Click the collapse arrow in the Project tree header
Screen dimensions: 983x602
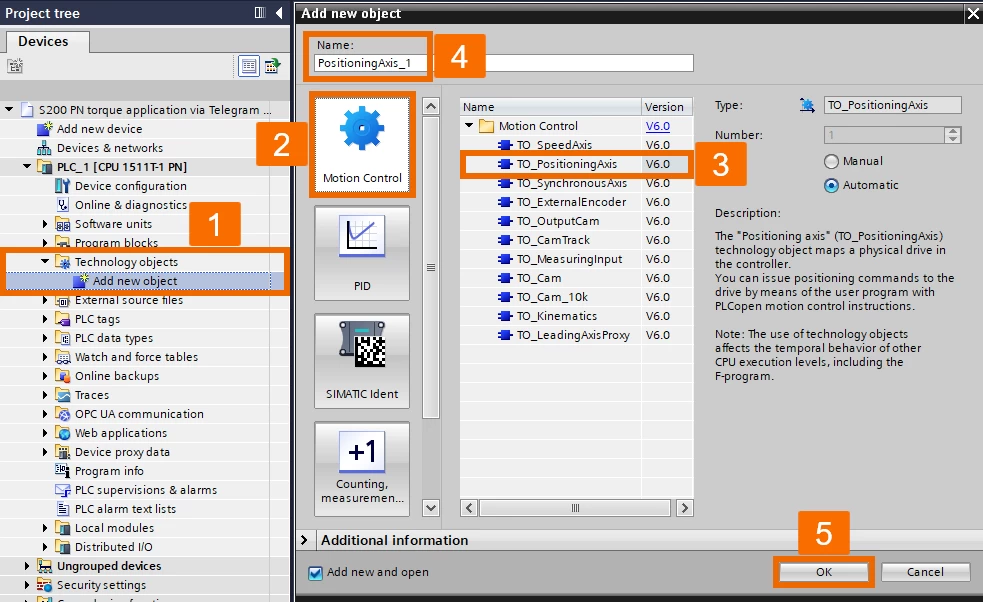[x=279, y=13]
